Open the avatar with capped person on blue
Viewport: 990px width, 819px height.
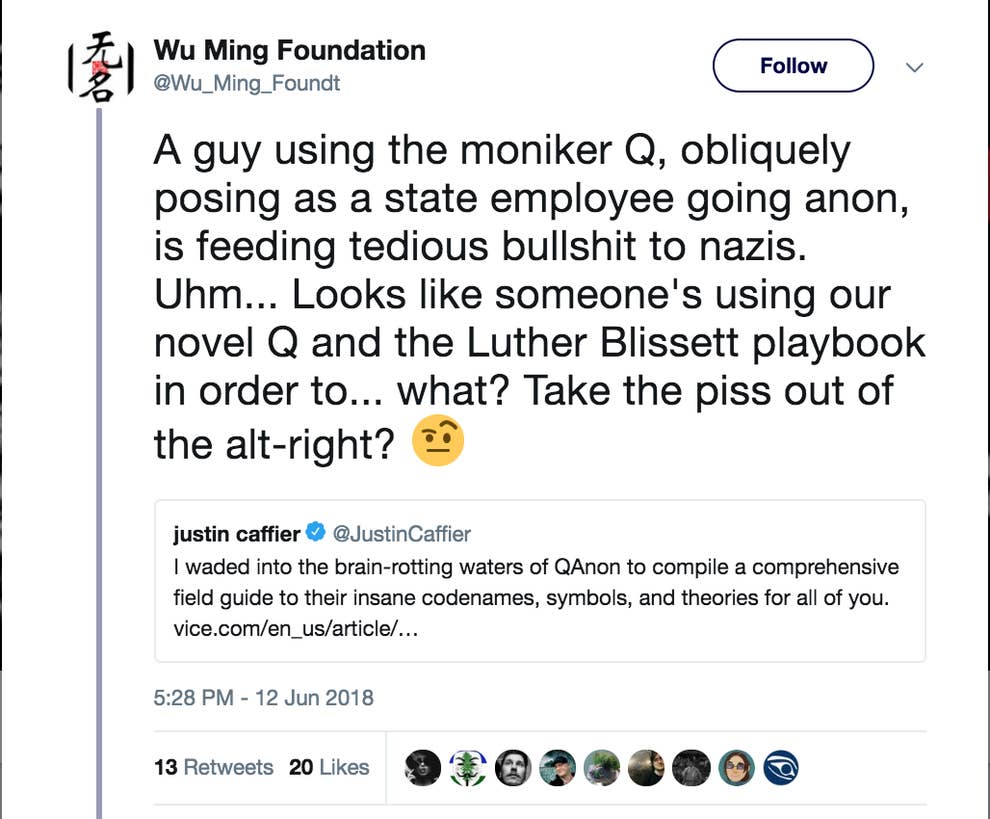pos(557,767)
